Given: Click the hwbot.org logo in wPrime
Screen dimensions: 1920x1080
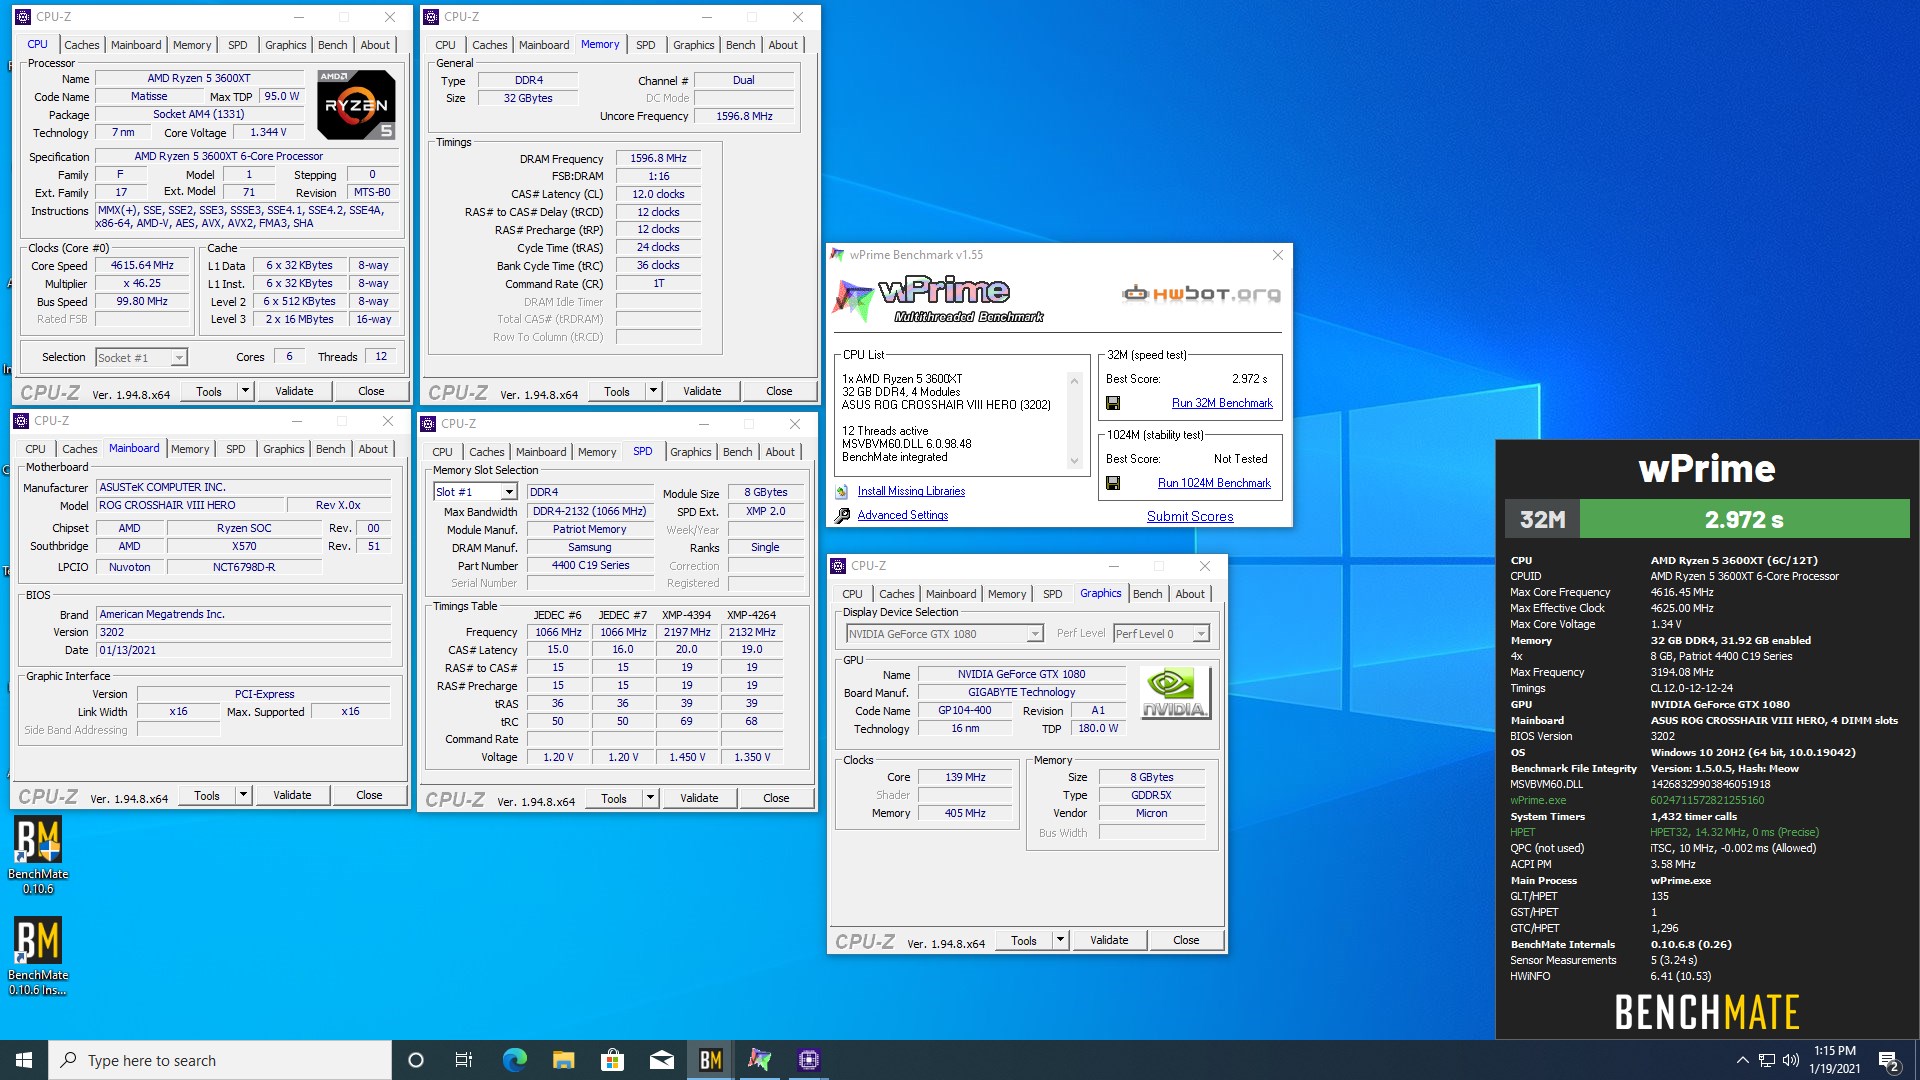Looking at the screenshot, I should (x=1201, y=294).
